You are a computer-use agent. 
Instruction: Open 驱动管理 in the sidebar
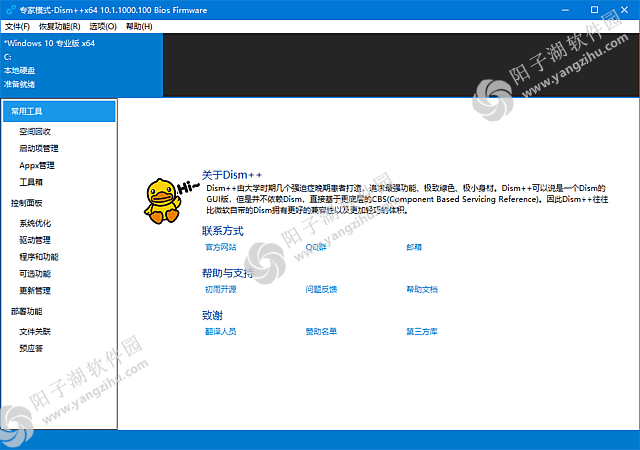click(x=35, y=240)
